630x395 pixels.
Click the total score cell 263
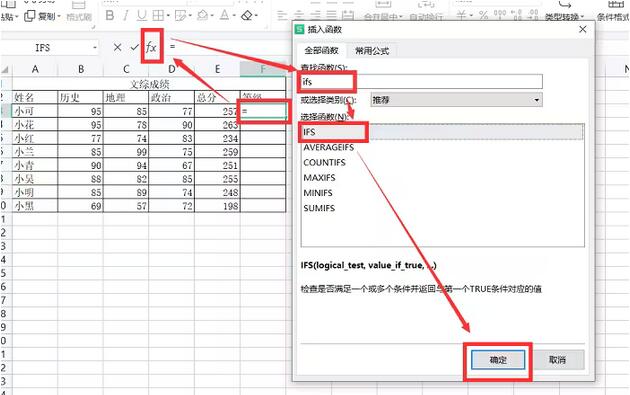pyautogui.click(x=217, y=125)
